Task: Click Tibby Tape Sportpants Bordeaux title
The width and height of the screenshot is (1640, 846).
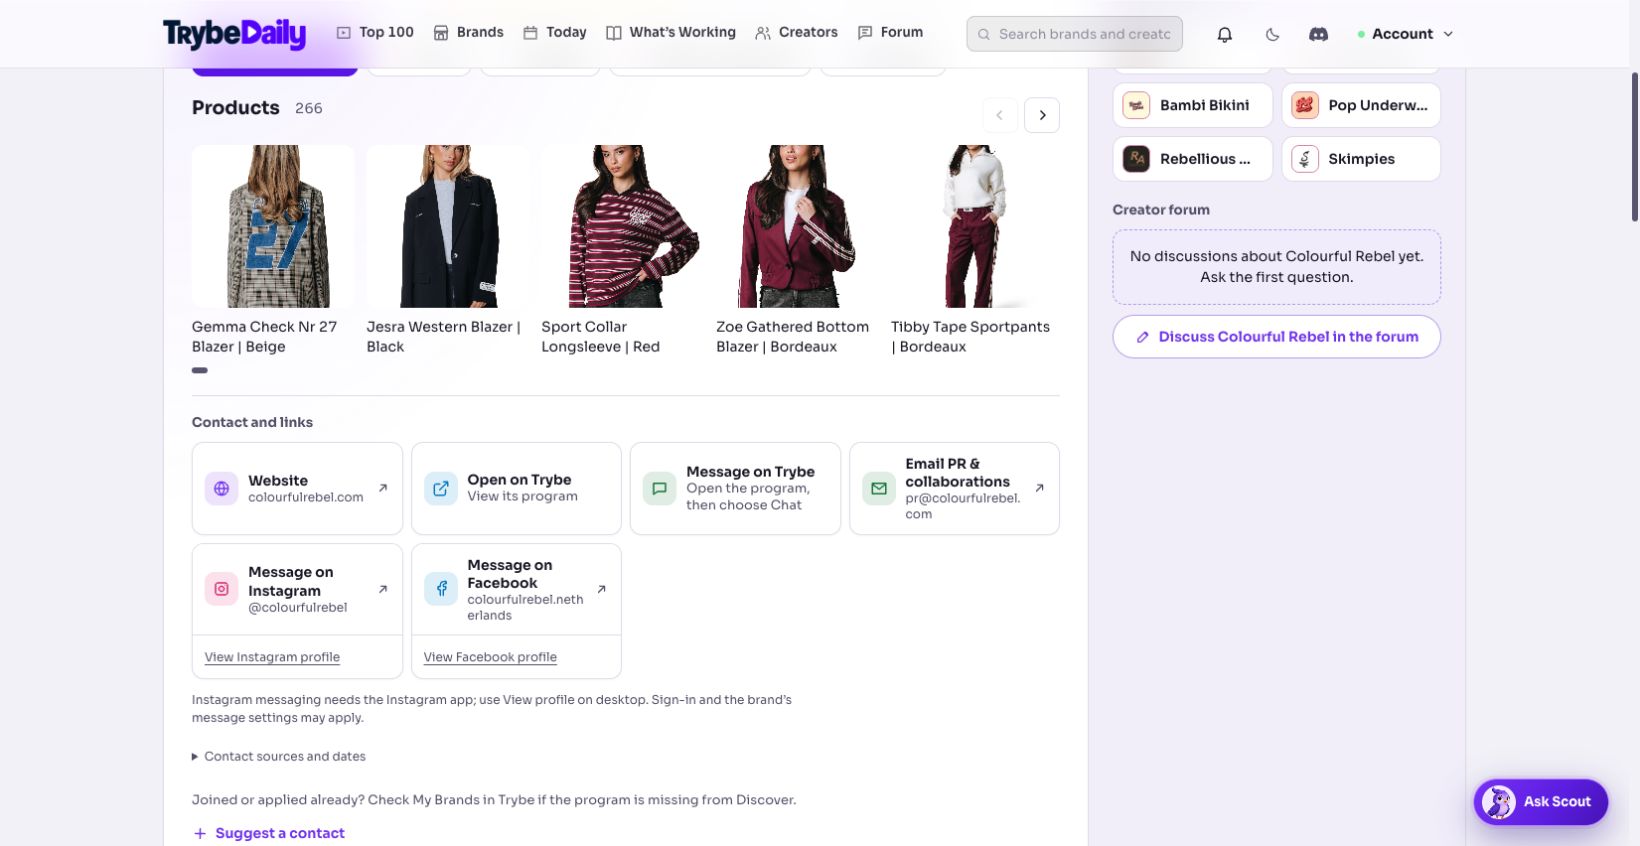Action: 971,337
